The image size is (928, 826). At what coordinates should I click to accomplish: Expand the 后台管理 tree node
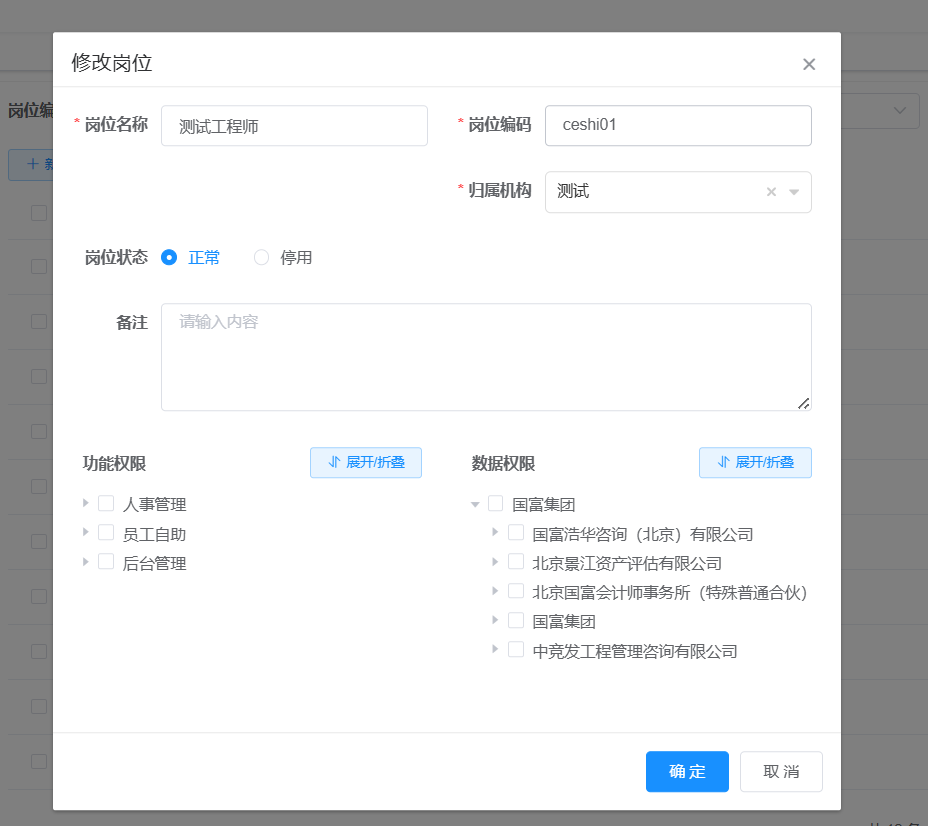(x=86, y=562)
